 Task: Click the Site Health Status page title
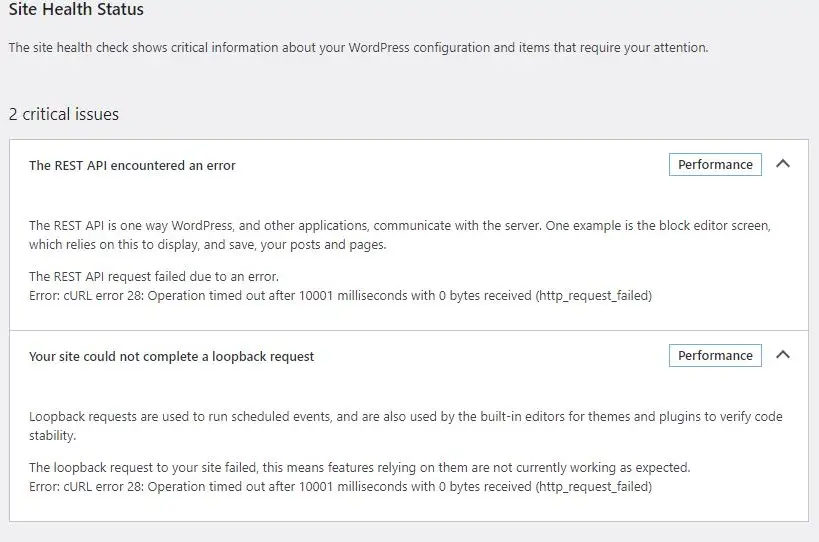76,9
